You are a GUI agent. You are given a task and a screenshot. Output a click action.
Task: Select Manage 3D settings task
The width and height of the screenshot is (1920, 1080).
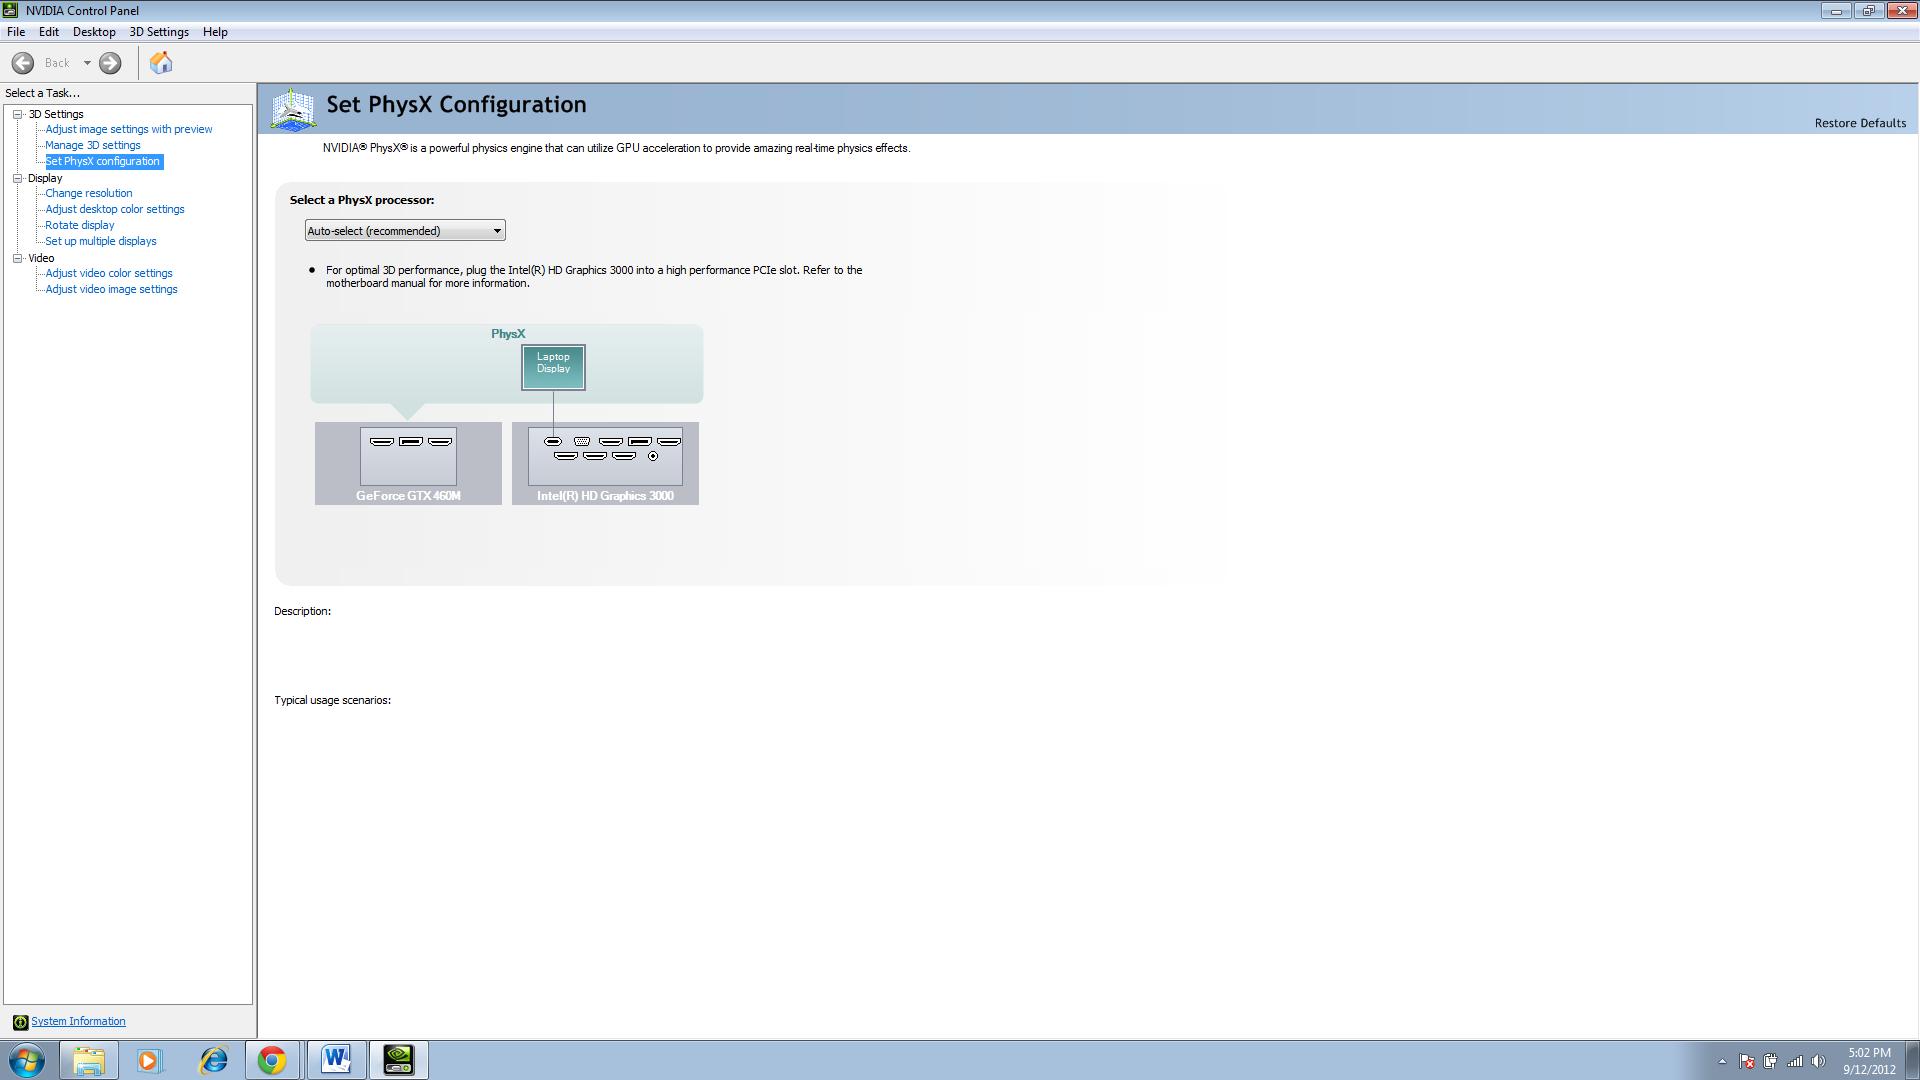tap(93, 145)
